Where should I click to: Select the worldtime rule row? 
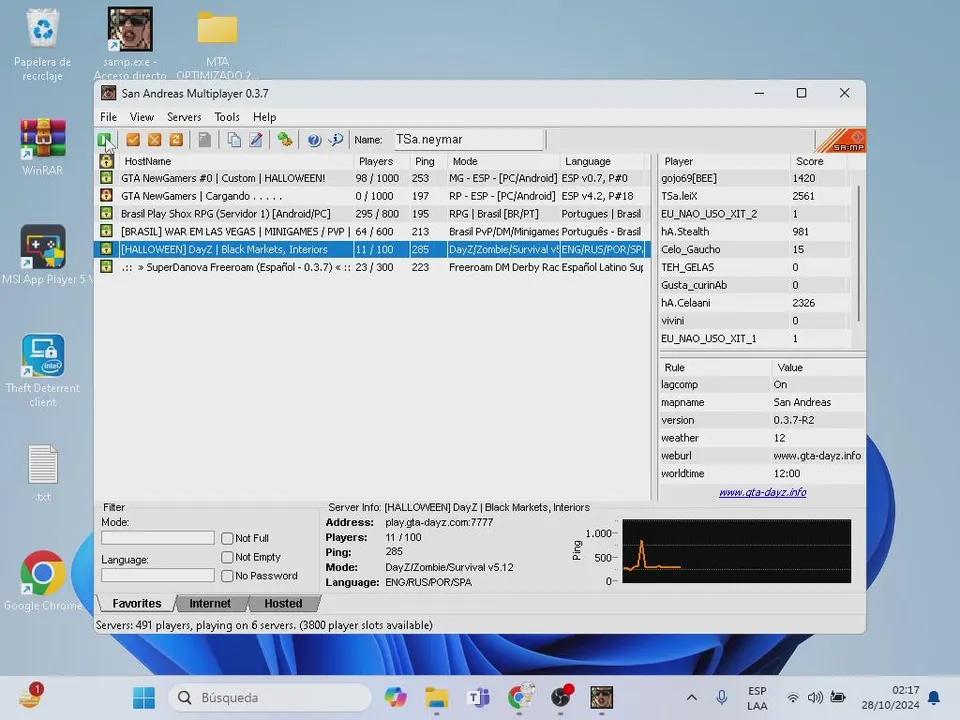click(x=762, y=473)
